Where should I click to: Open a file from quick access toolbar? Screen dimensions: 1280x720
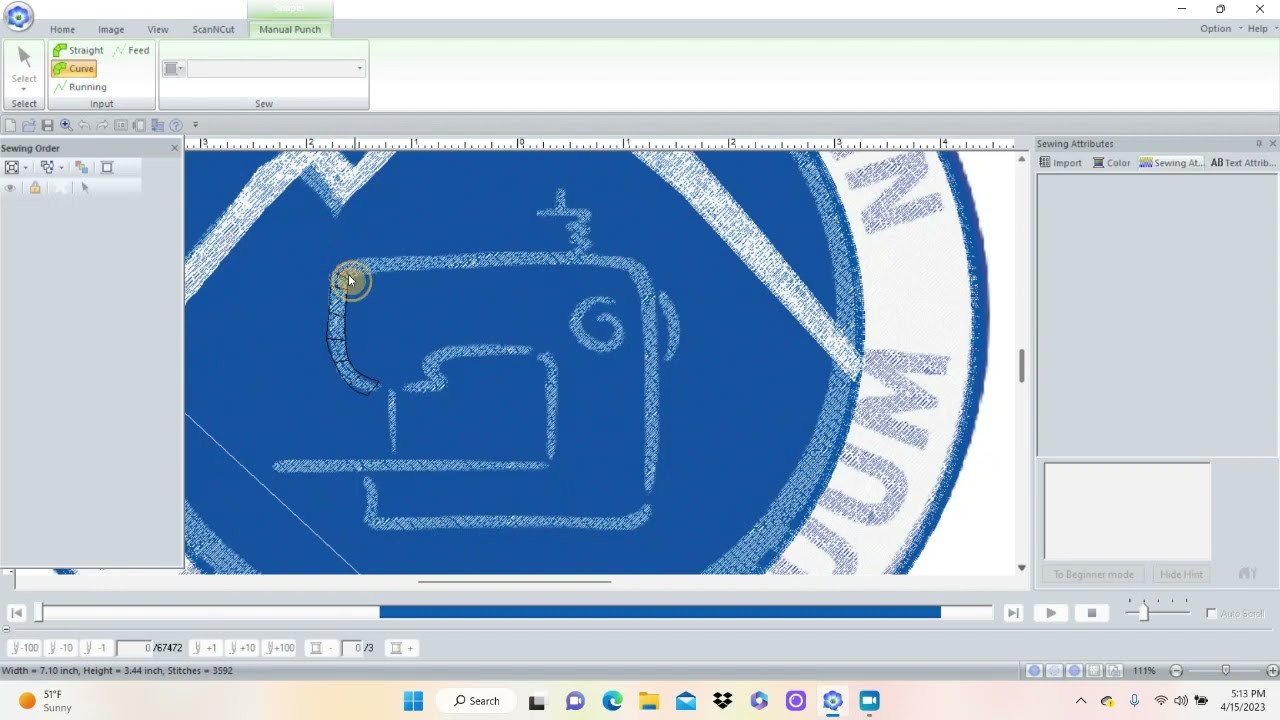29,125
